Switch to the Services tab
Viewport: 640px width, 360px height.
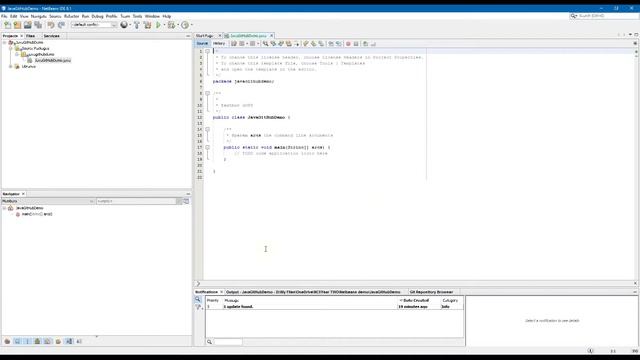click(52, 36)
